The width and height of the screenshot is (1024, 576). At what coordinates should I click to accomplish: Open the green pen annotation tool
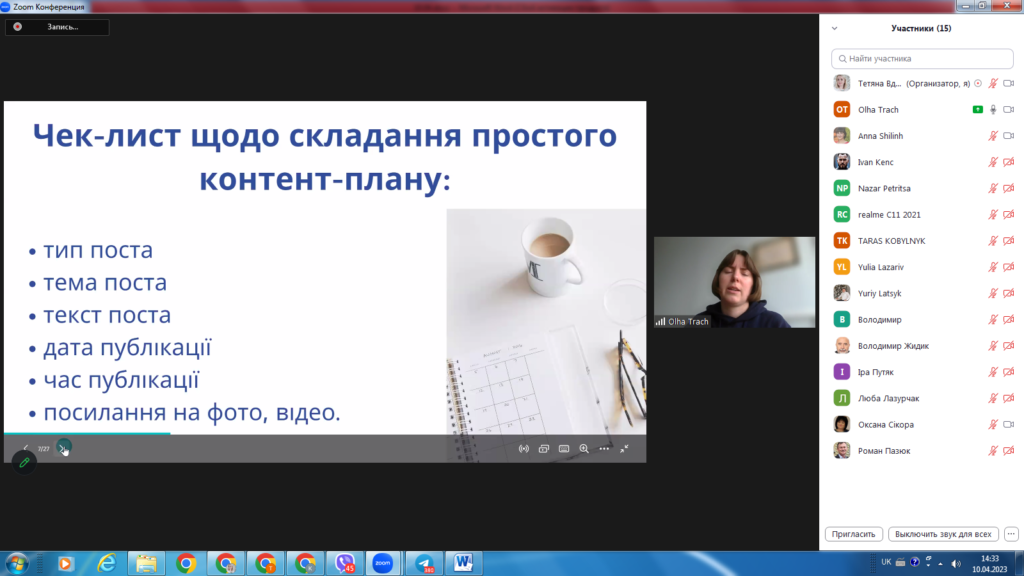24,463
